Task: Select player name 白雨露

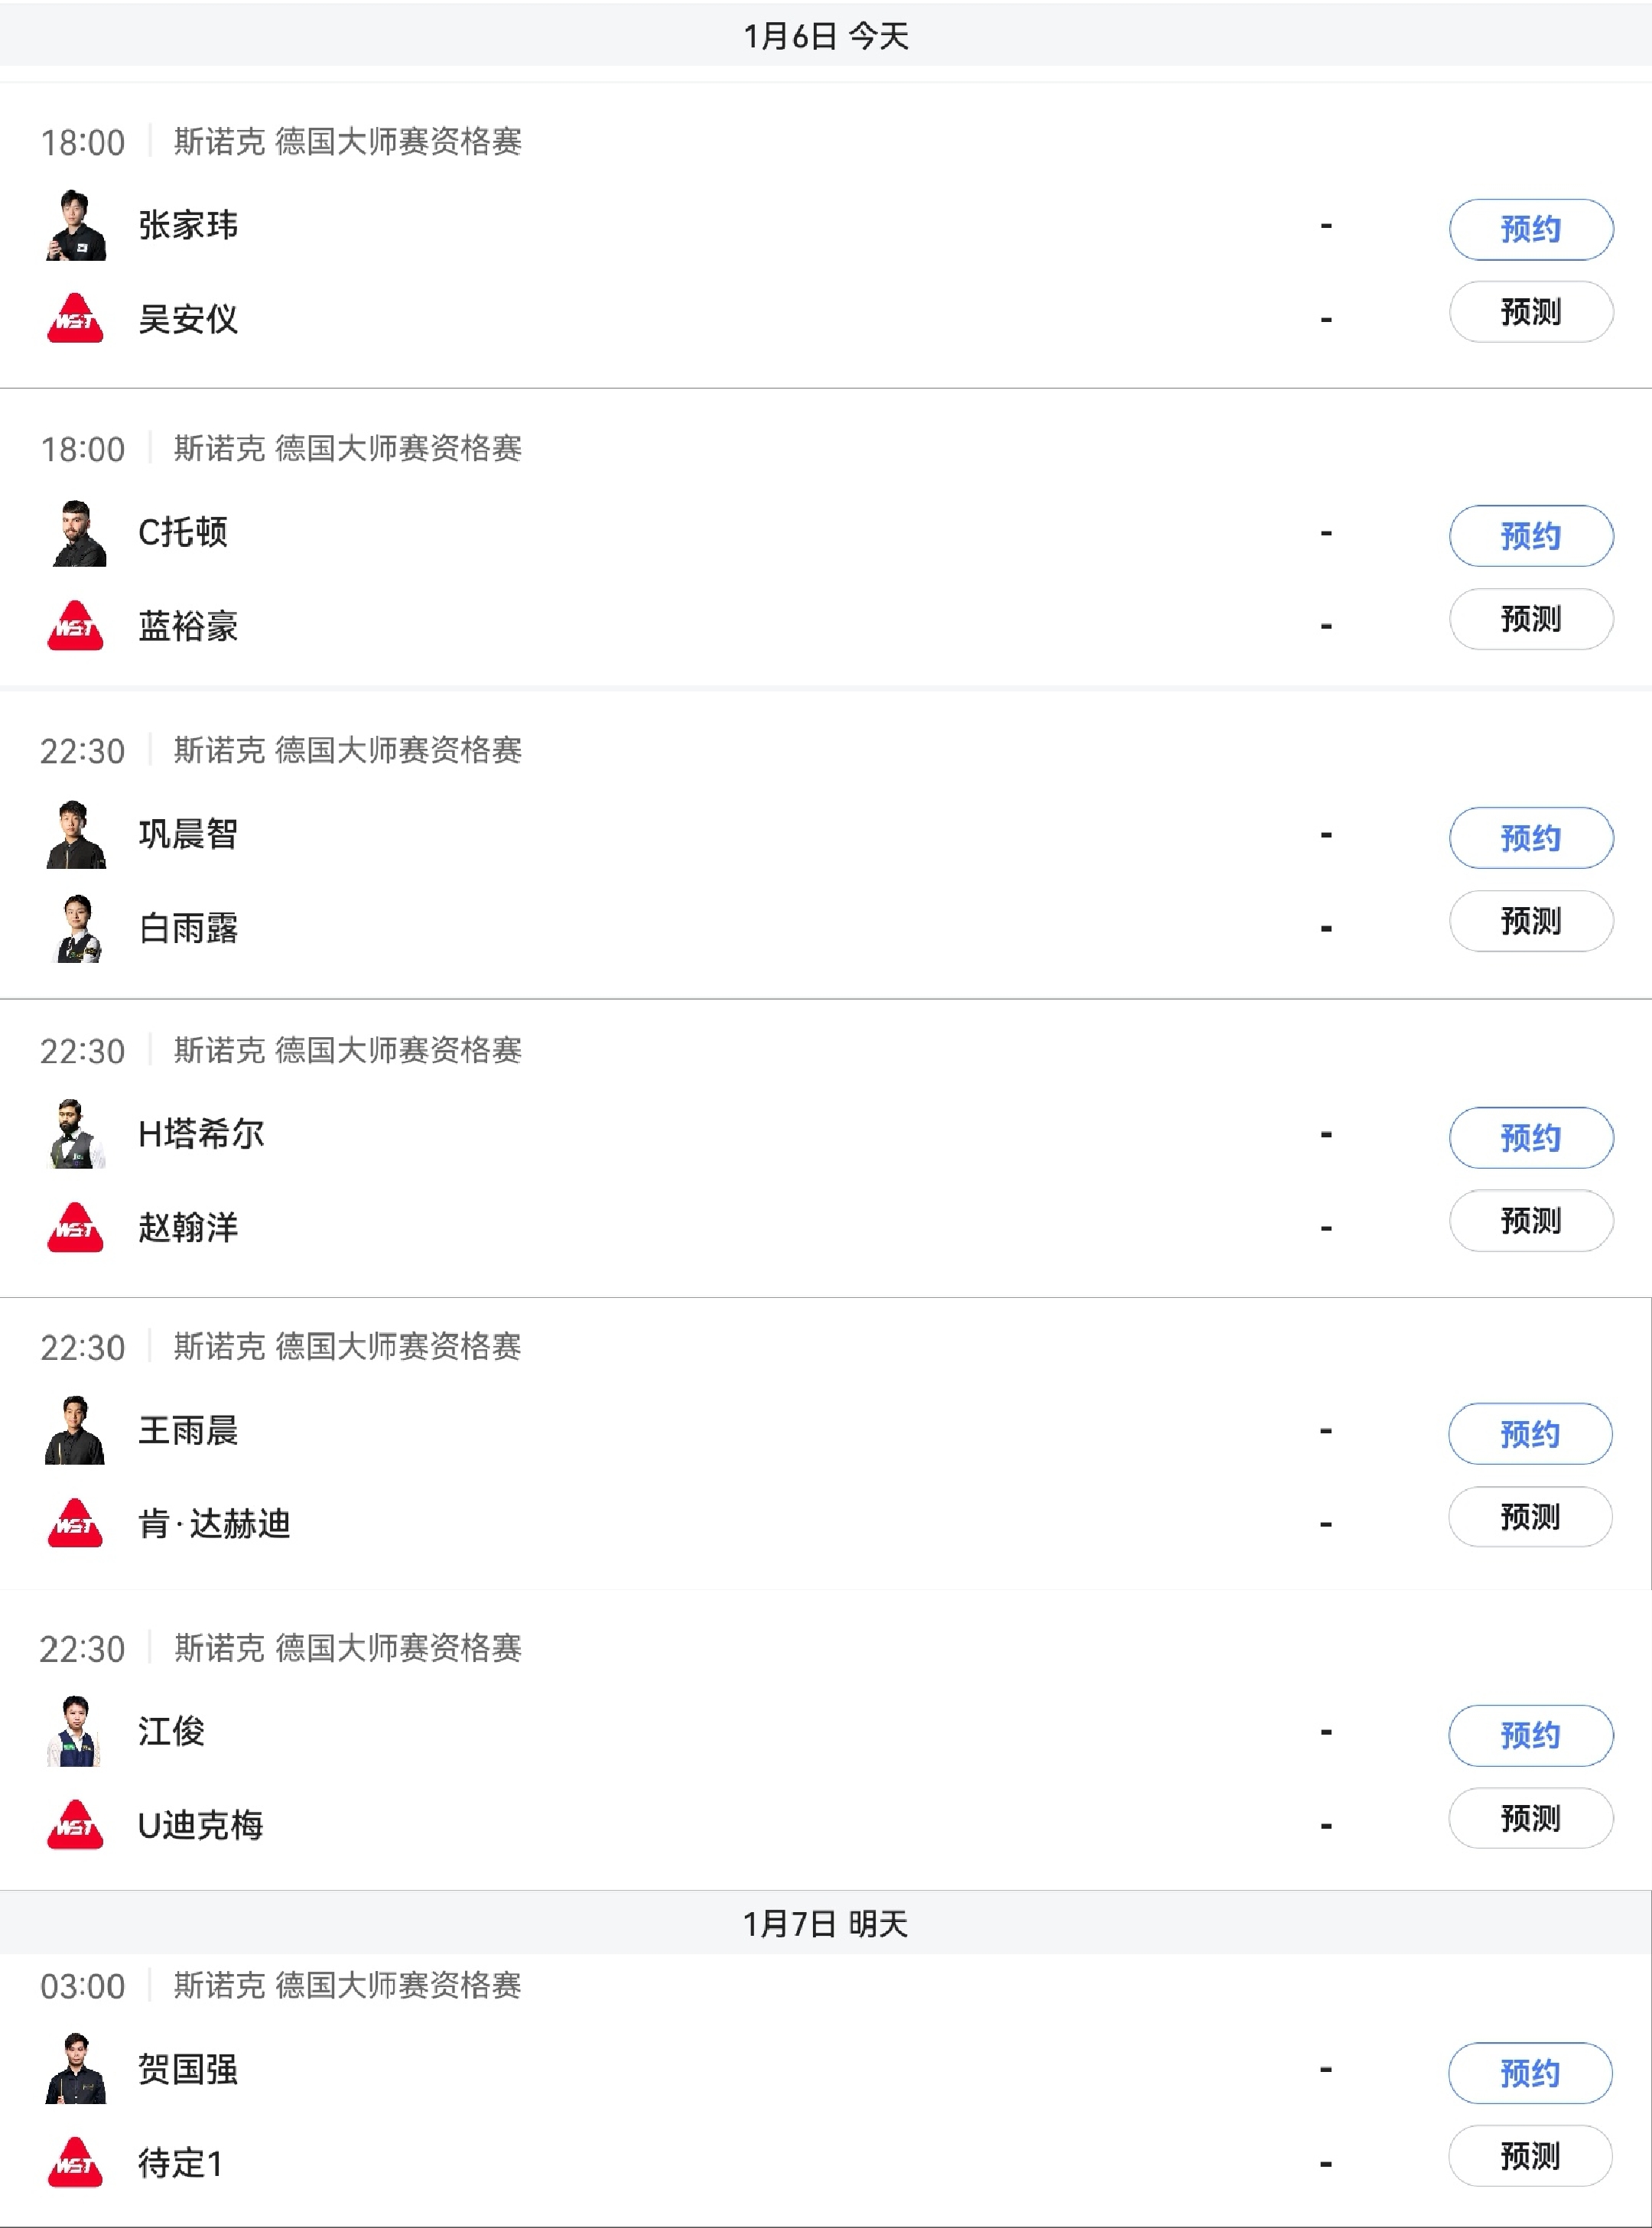Action: pos(188,929)
